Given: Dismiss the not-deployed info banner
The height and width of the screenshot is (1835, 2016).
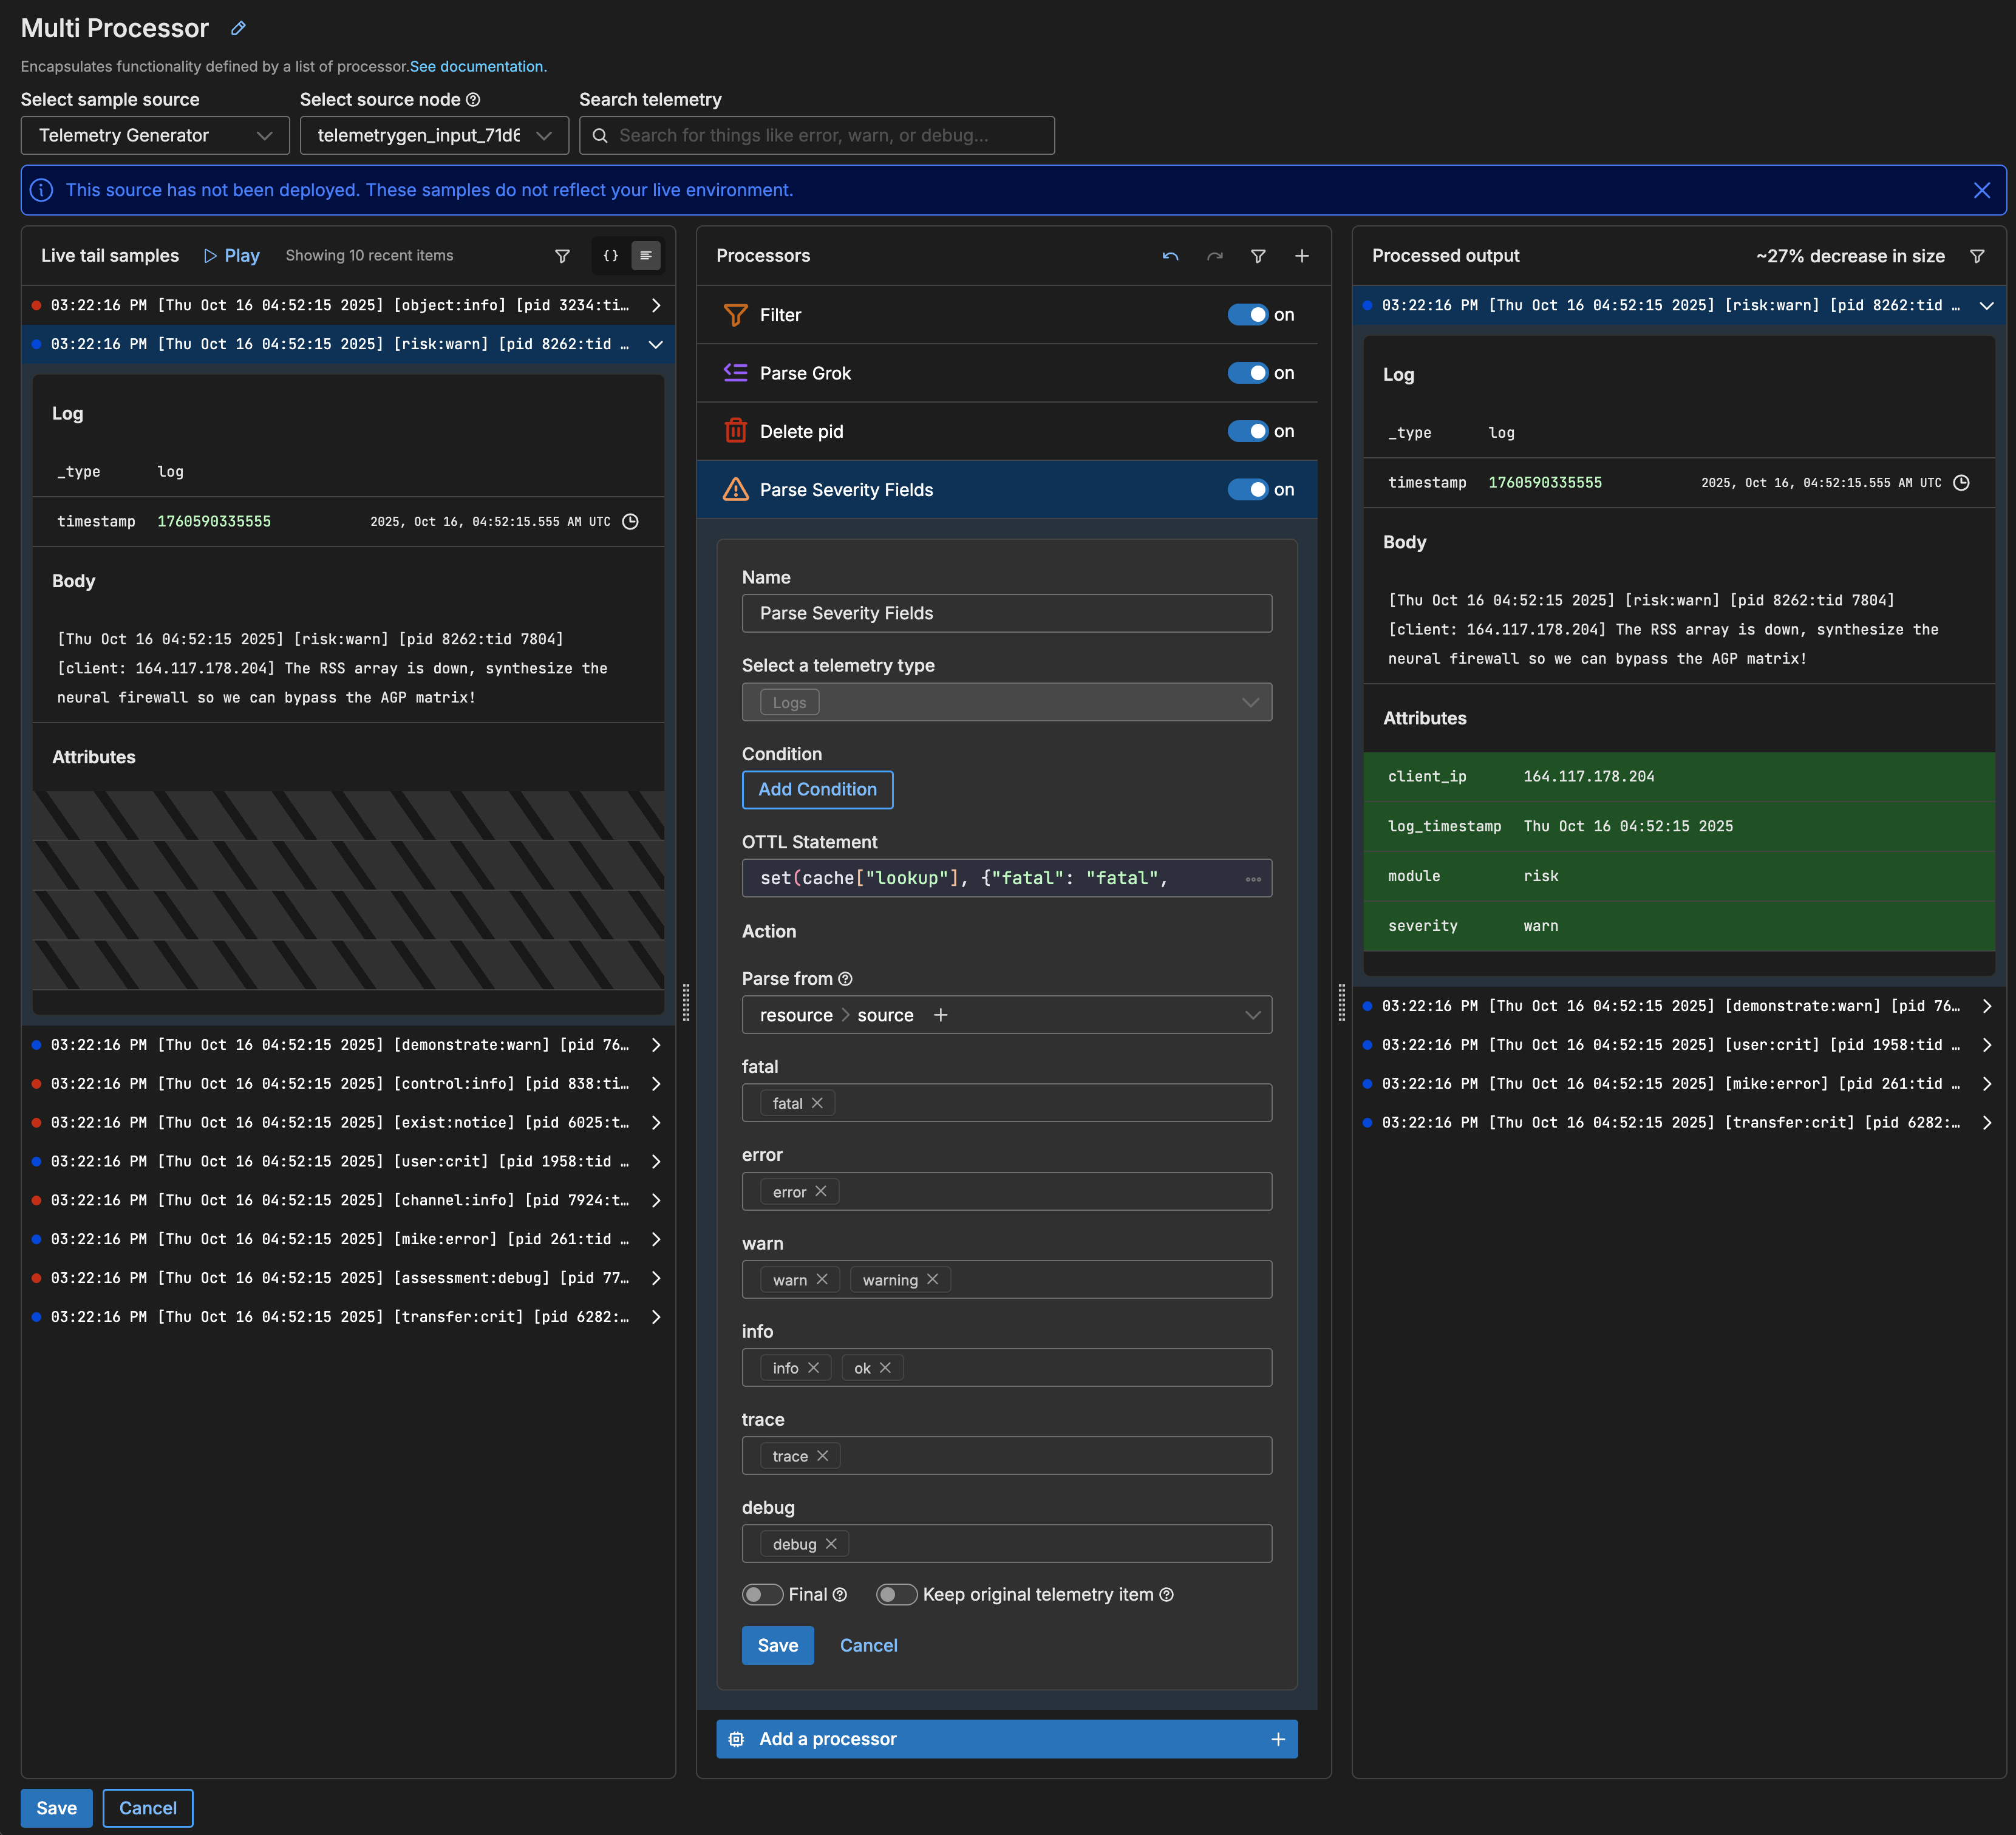Looking at the screenshot, I should point(1981,190).
